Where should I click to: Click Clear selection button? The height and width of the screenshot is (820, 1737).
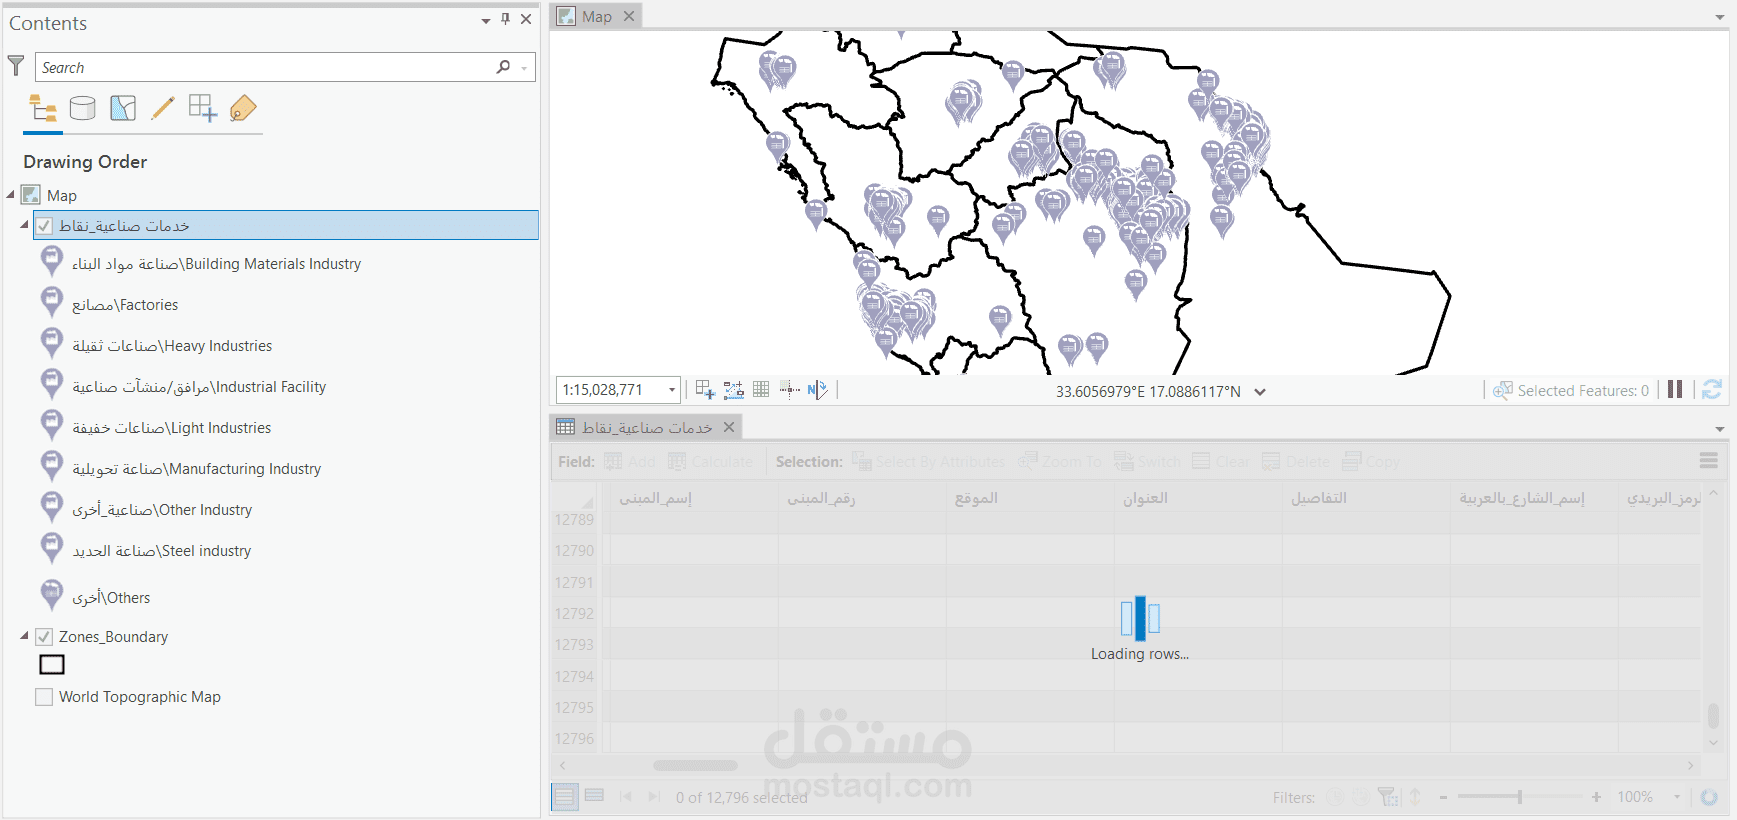point(1221,461)
